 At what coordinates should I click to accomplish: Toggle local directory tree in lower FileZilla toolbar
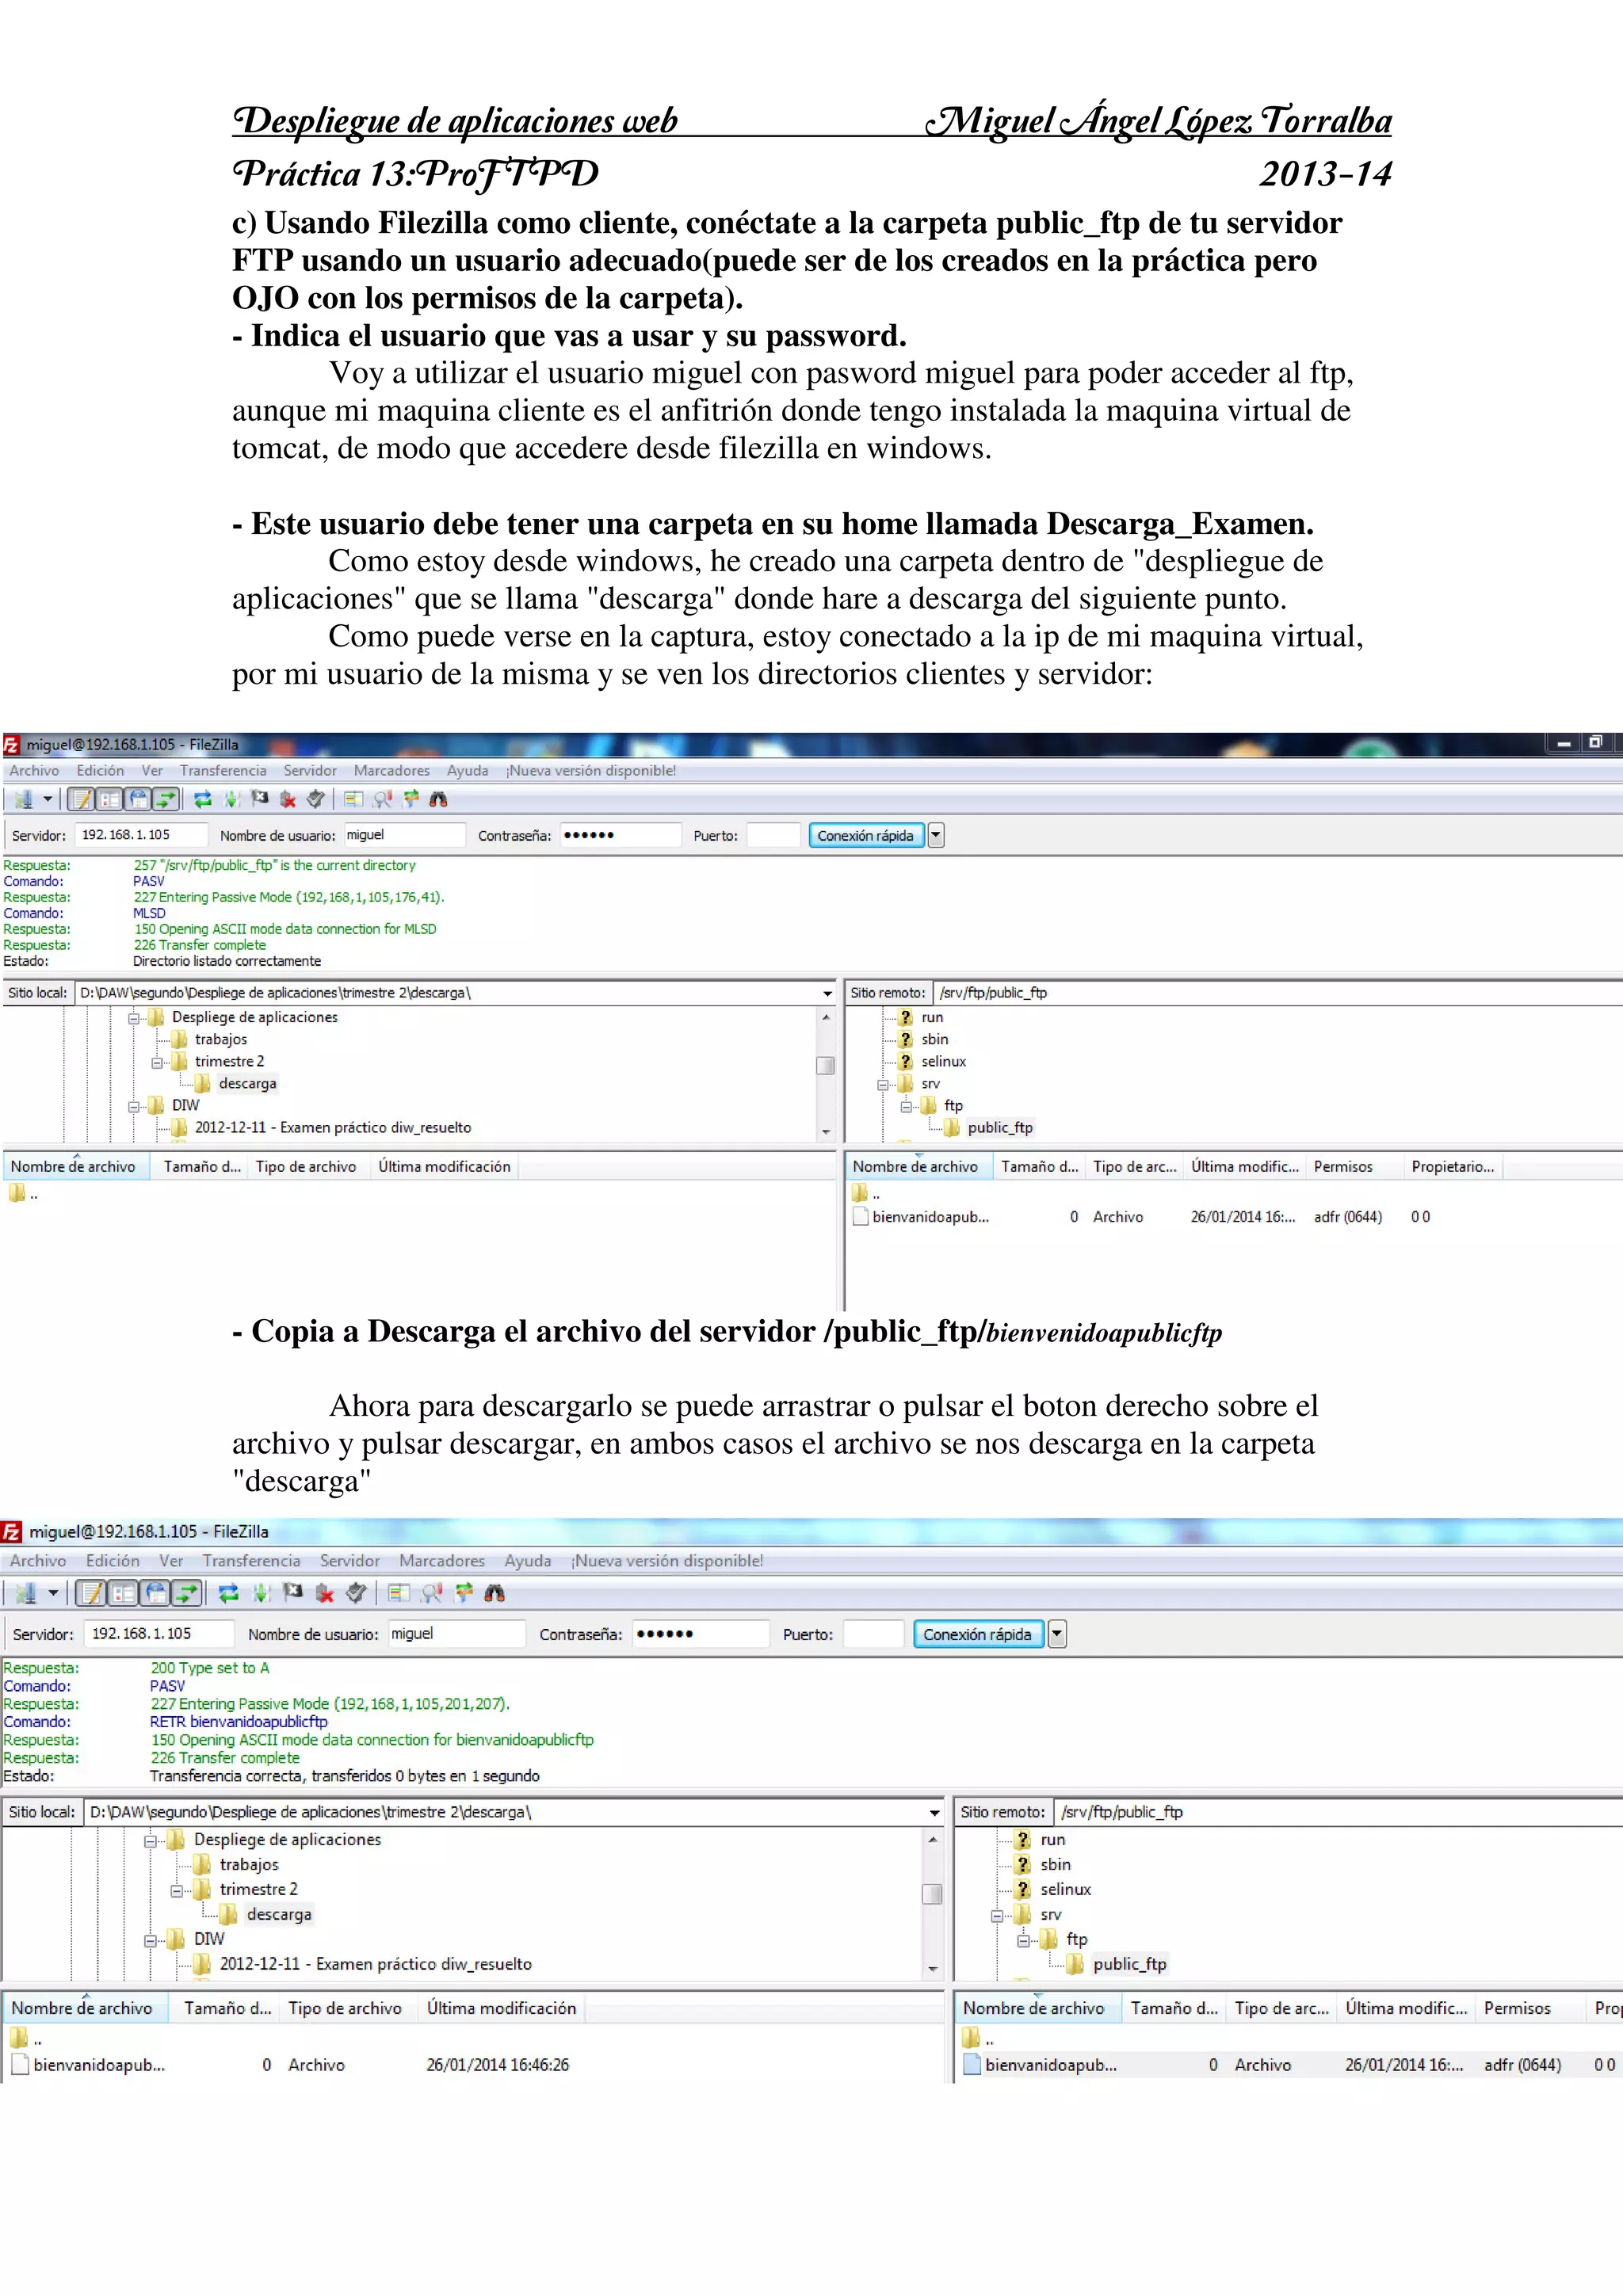coord(123,1593)
